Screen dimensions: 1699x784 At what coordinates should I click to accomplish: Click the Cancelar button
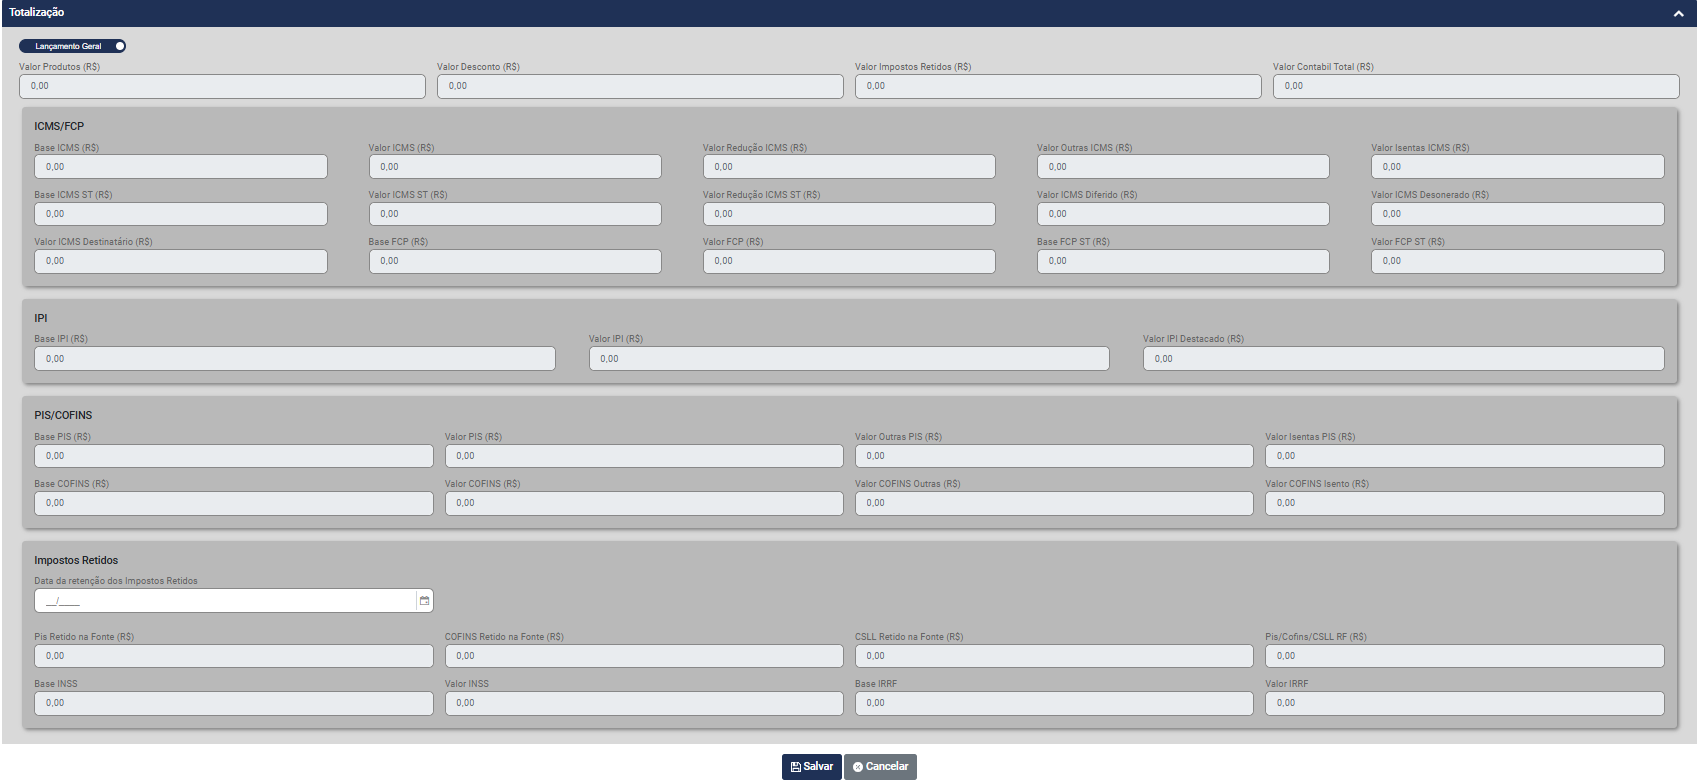click(x=880, y=767)
